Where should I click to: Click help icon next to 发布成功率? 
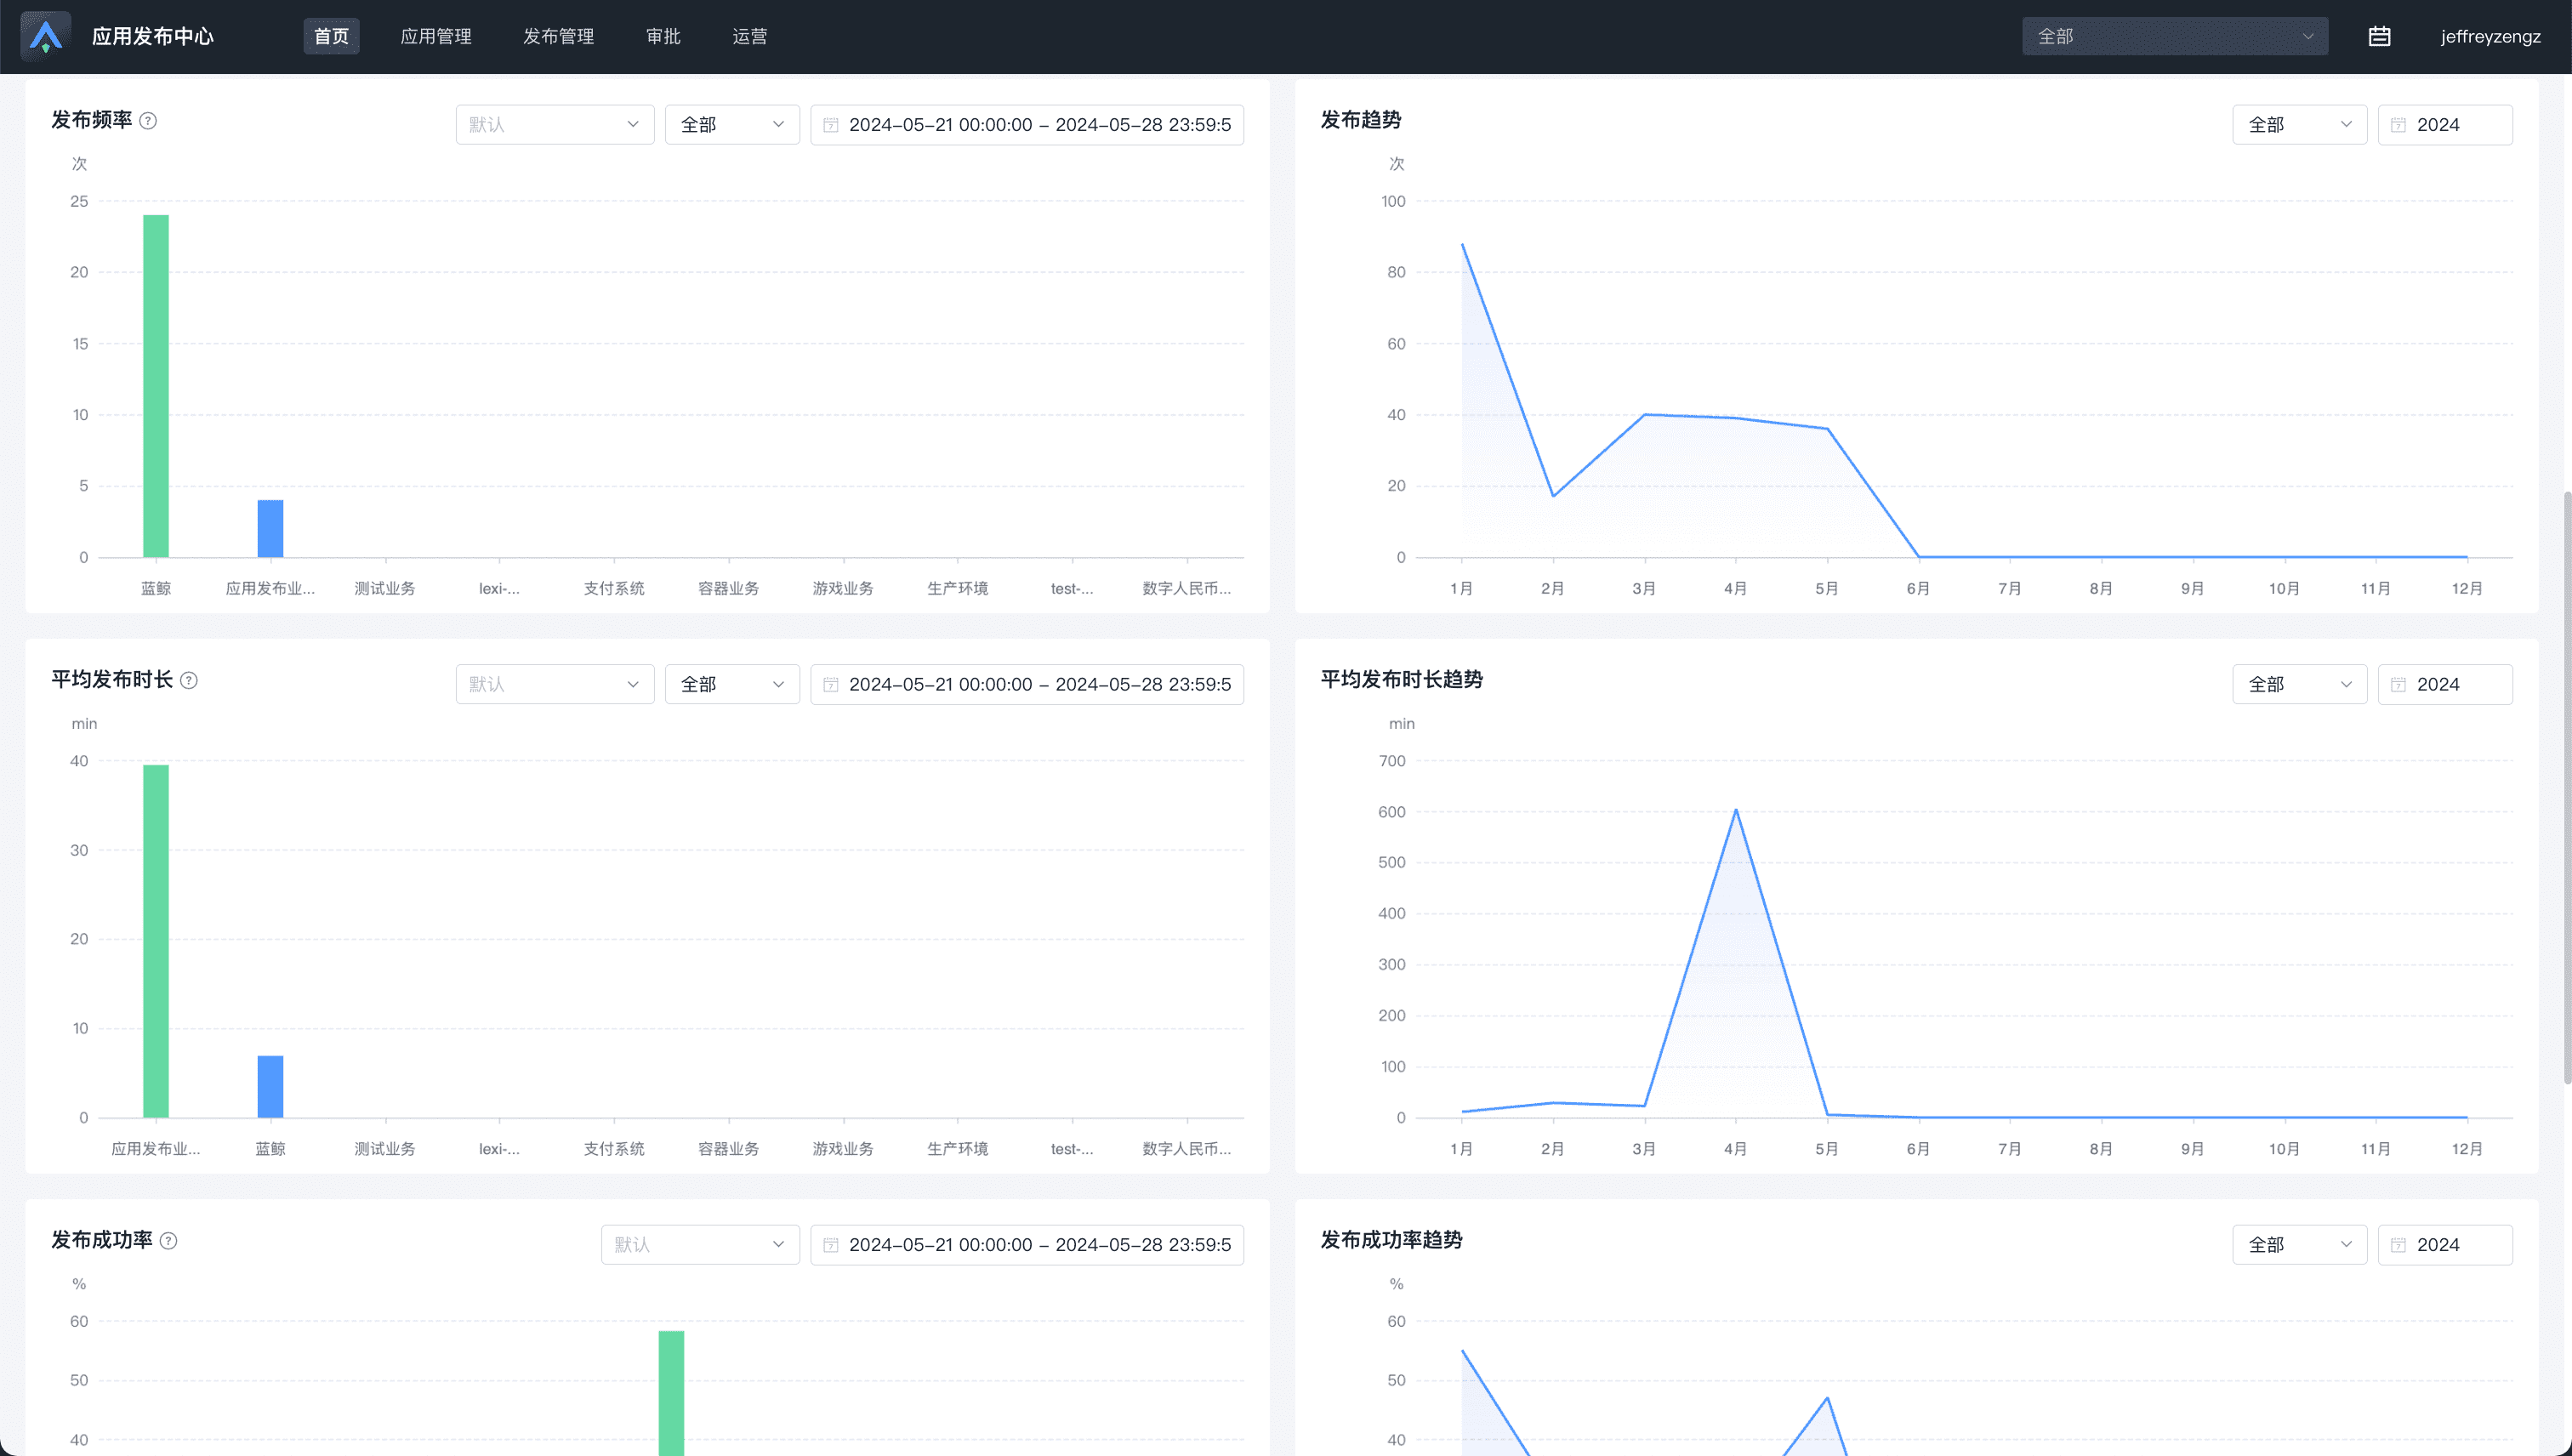point(169,1241)
